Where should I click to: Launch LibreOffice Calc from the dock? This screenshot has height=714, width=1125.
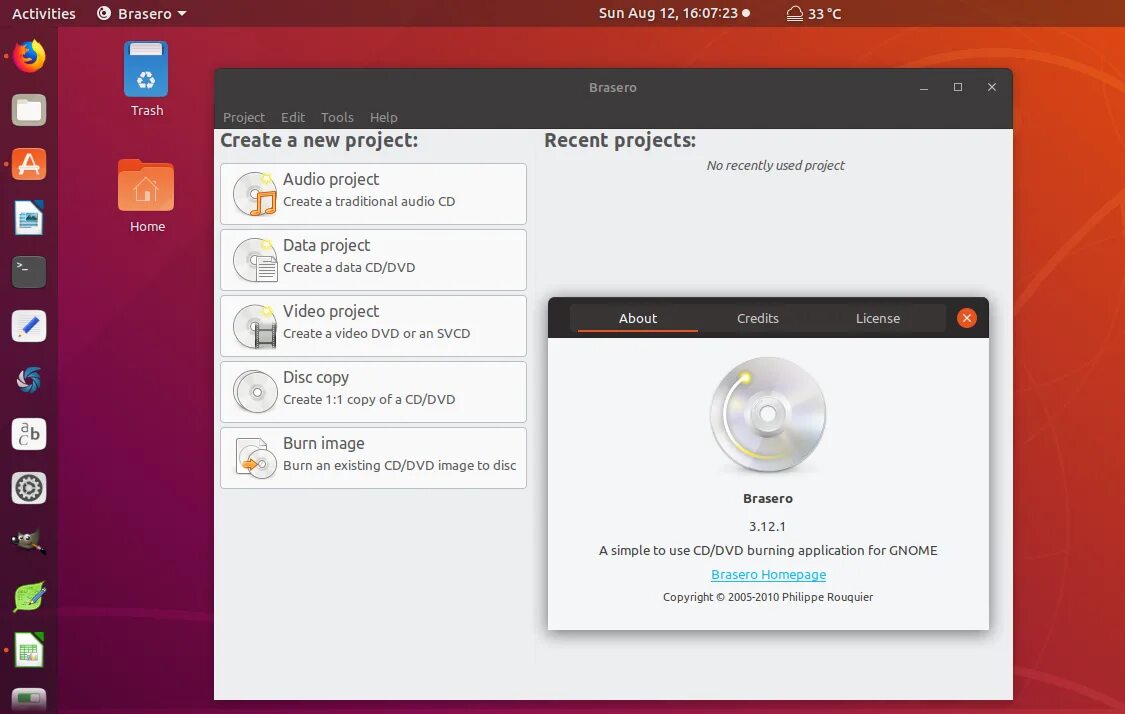pos(29,650)
